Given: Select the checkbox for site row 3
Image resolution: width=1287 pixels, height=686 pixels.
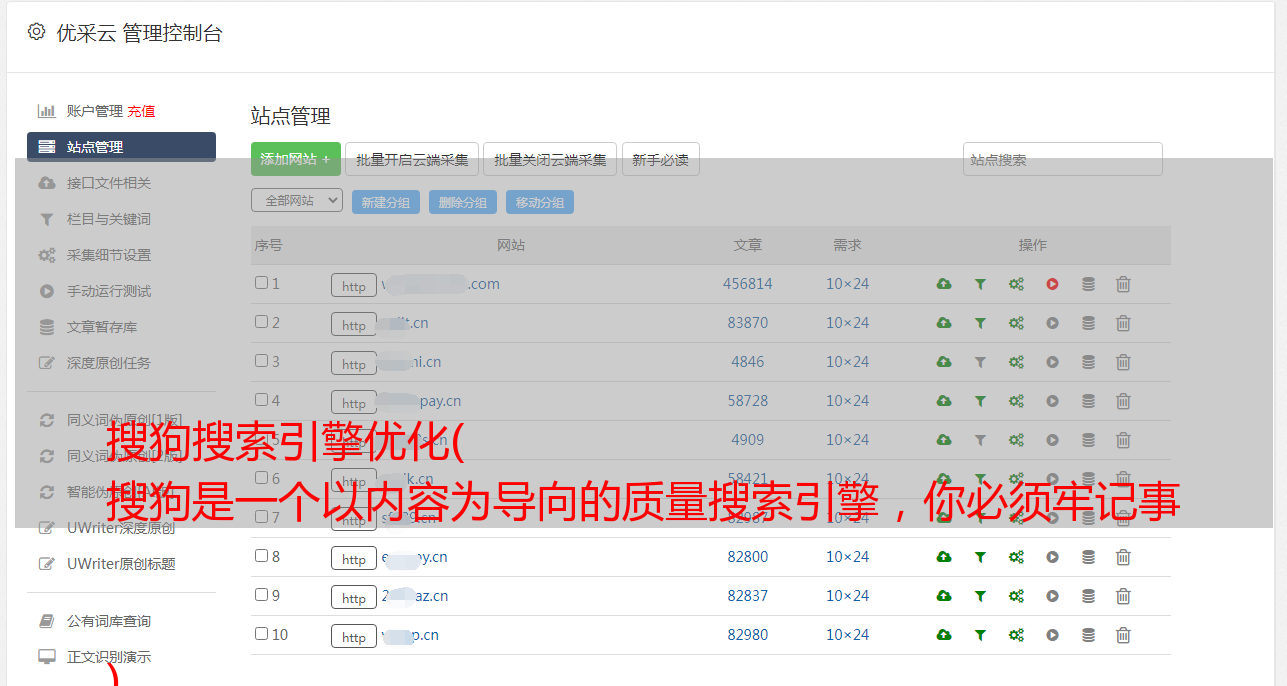Looking at the screenshot, I should click(261, 361).
